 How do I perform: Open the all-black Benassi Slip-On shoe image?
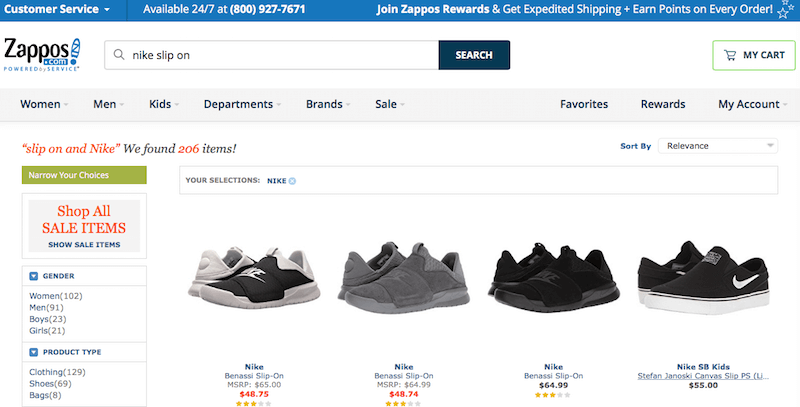[x=554, y=278]
